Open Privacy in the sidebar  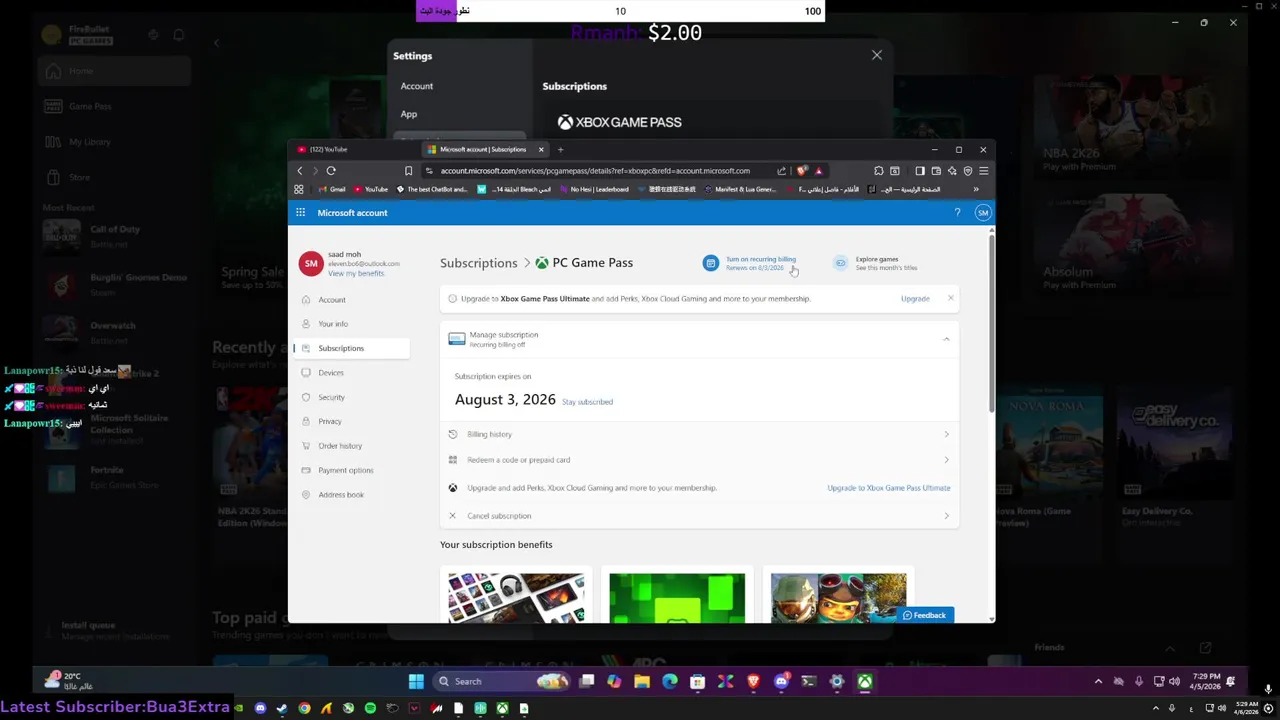coord(330,422)
